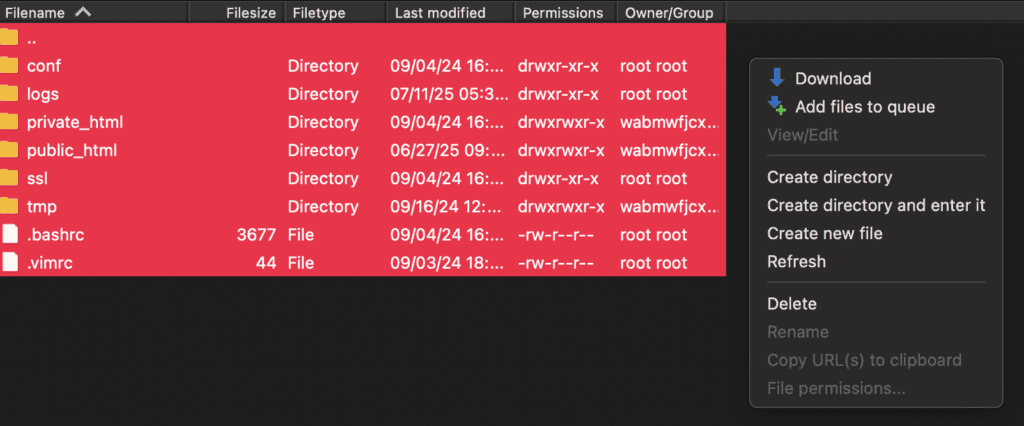This screenshot has height=426, width=1024.
Task: Select the private_html filename
Action: click(74, 122)
